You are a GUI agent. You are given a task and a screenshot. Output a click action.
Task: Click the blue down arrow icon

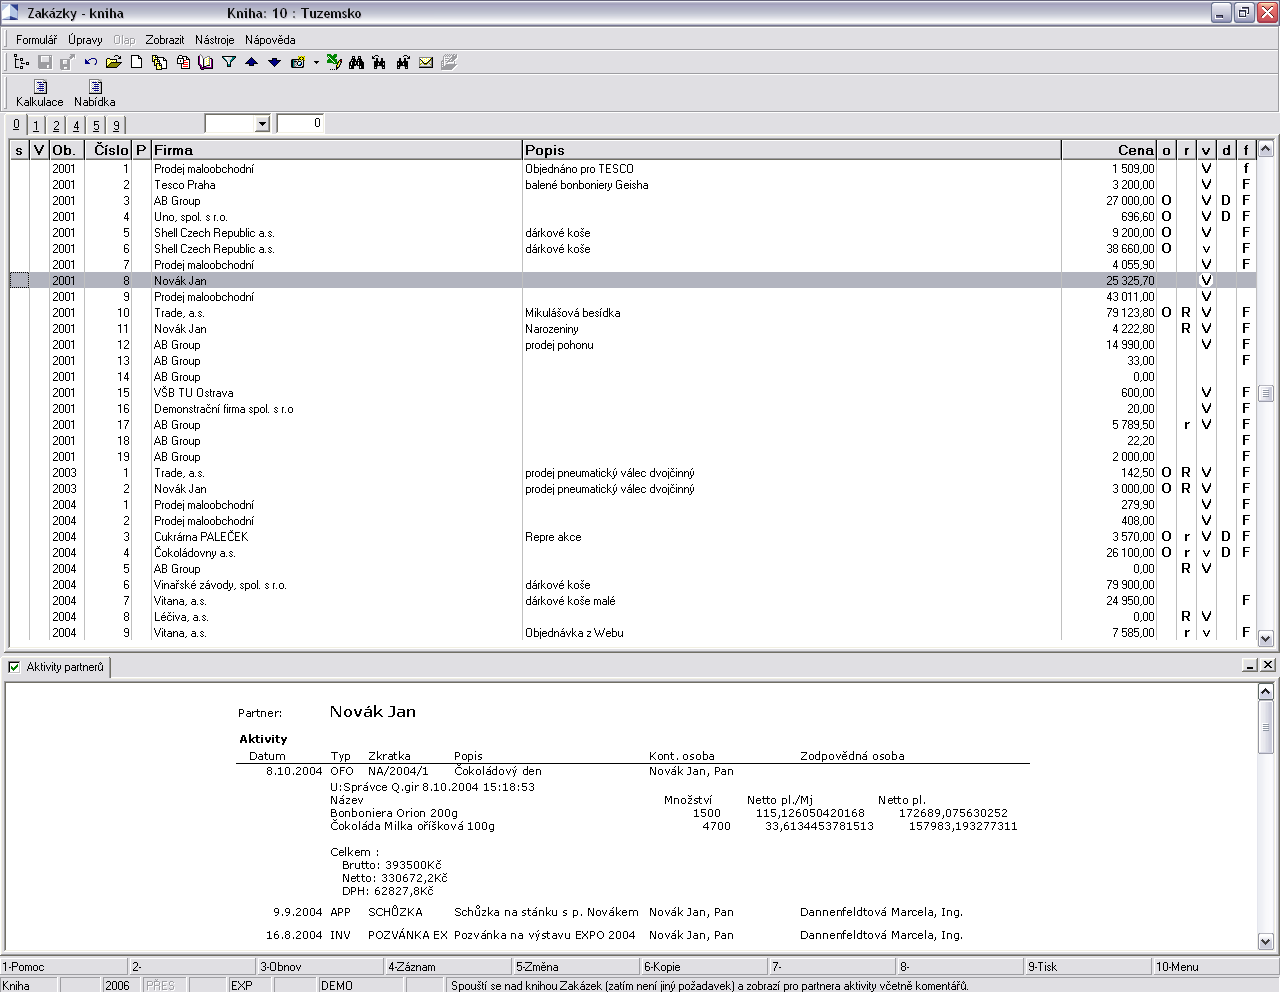274,63
